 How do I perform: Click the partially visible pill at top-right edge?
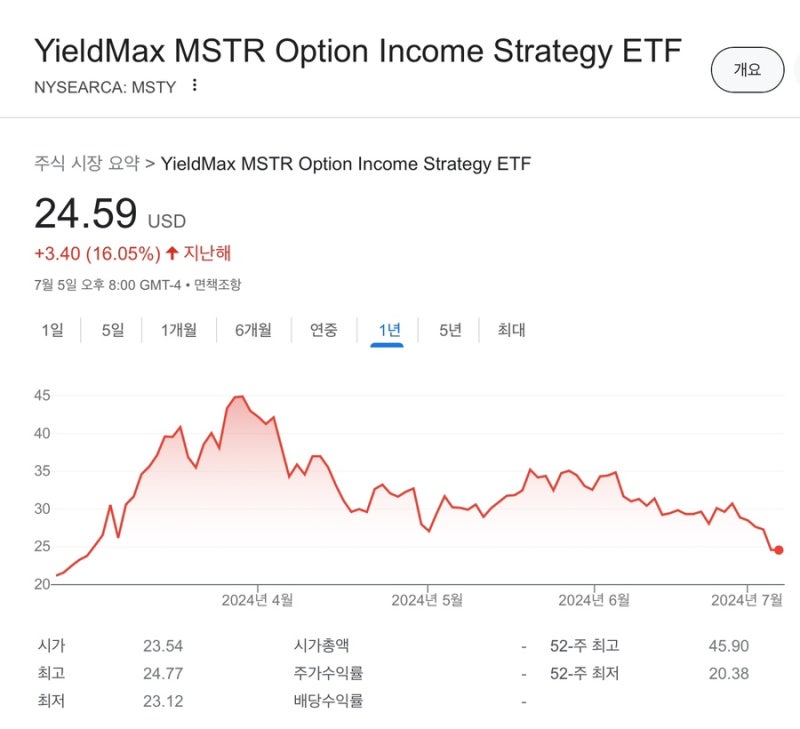(795, 70)
